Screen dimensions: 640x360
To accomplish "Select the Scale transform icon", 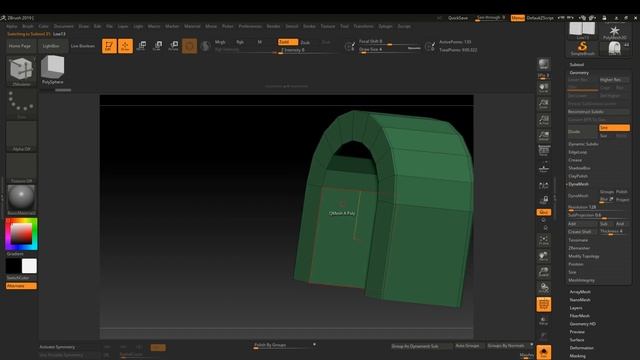I will pos(158,46).
